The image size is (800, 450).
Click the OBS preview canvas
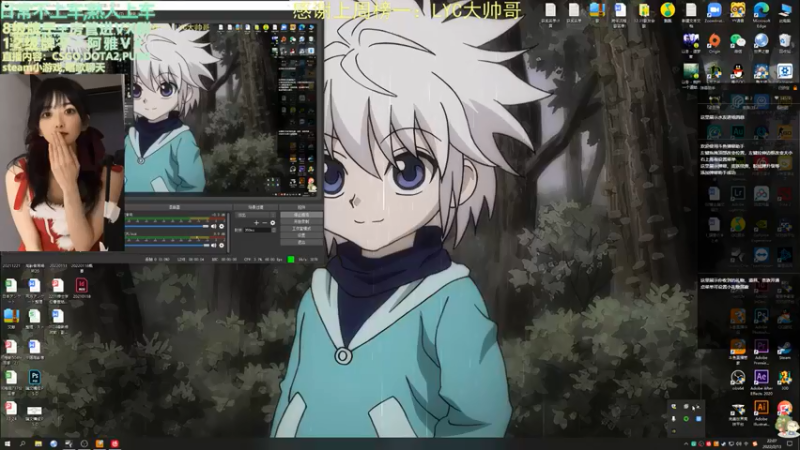click(221, 108)
